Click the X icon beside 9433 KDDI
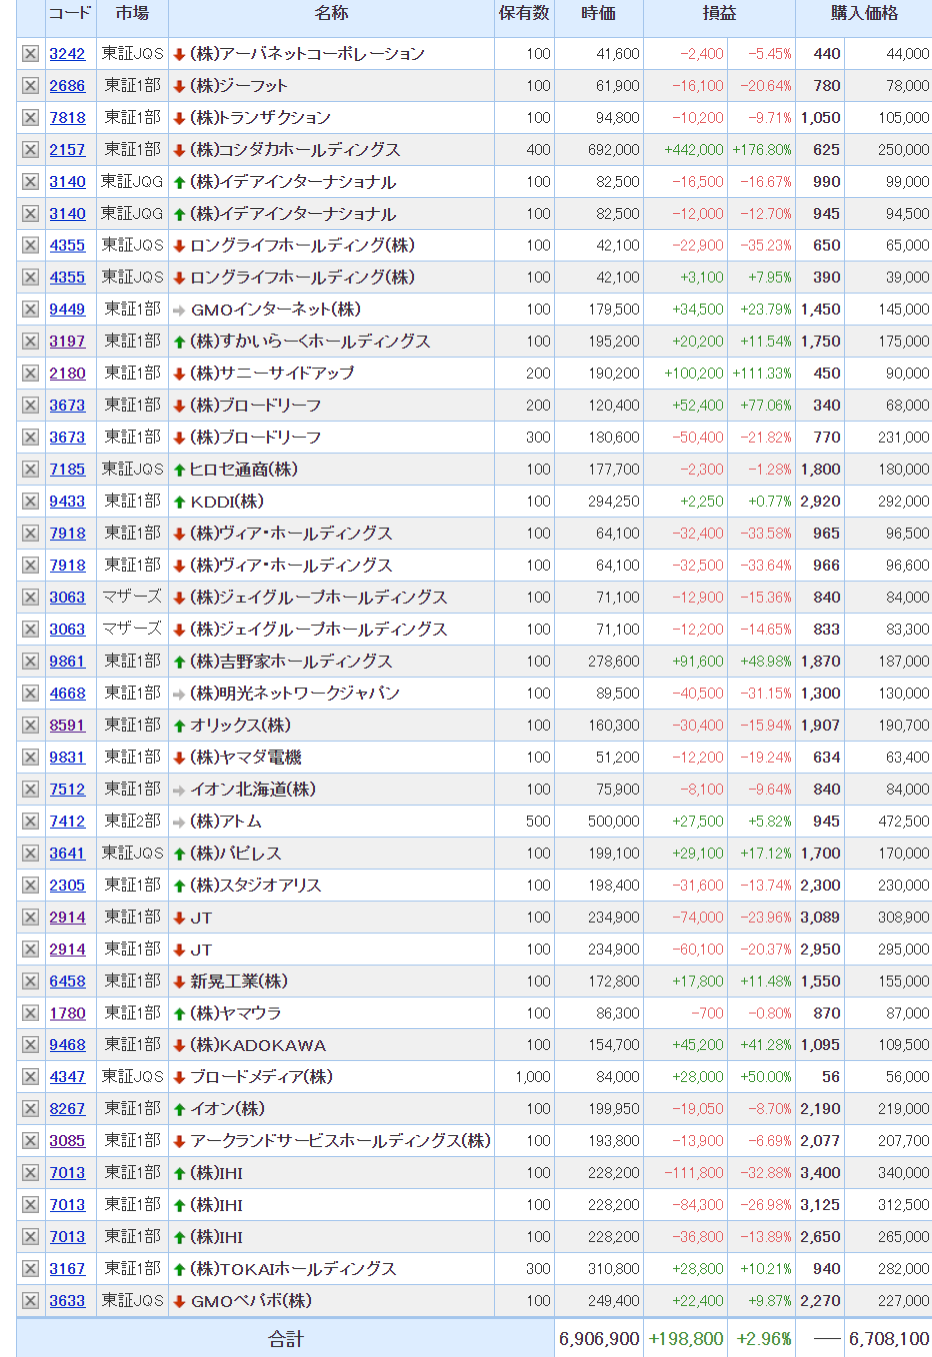This screenshot has width=932, height=1357. tap(30, 502)
